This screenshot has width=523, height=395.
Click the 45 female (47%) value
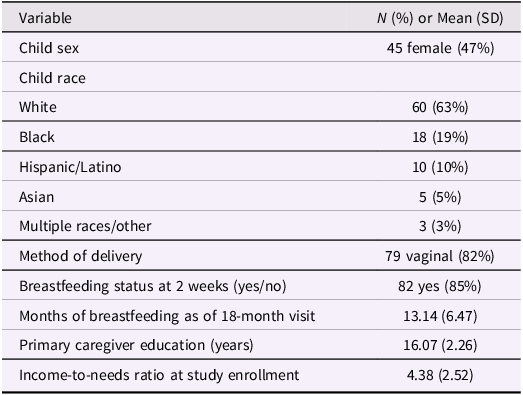point(440,48)
